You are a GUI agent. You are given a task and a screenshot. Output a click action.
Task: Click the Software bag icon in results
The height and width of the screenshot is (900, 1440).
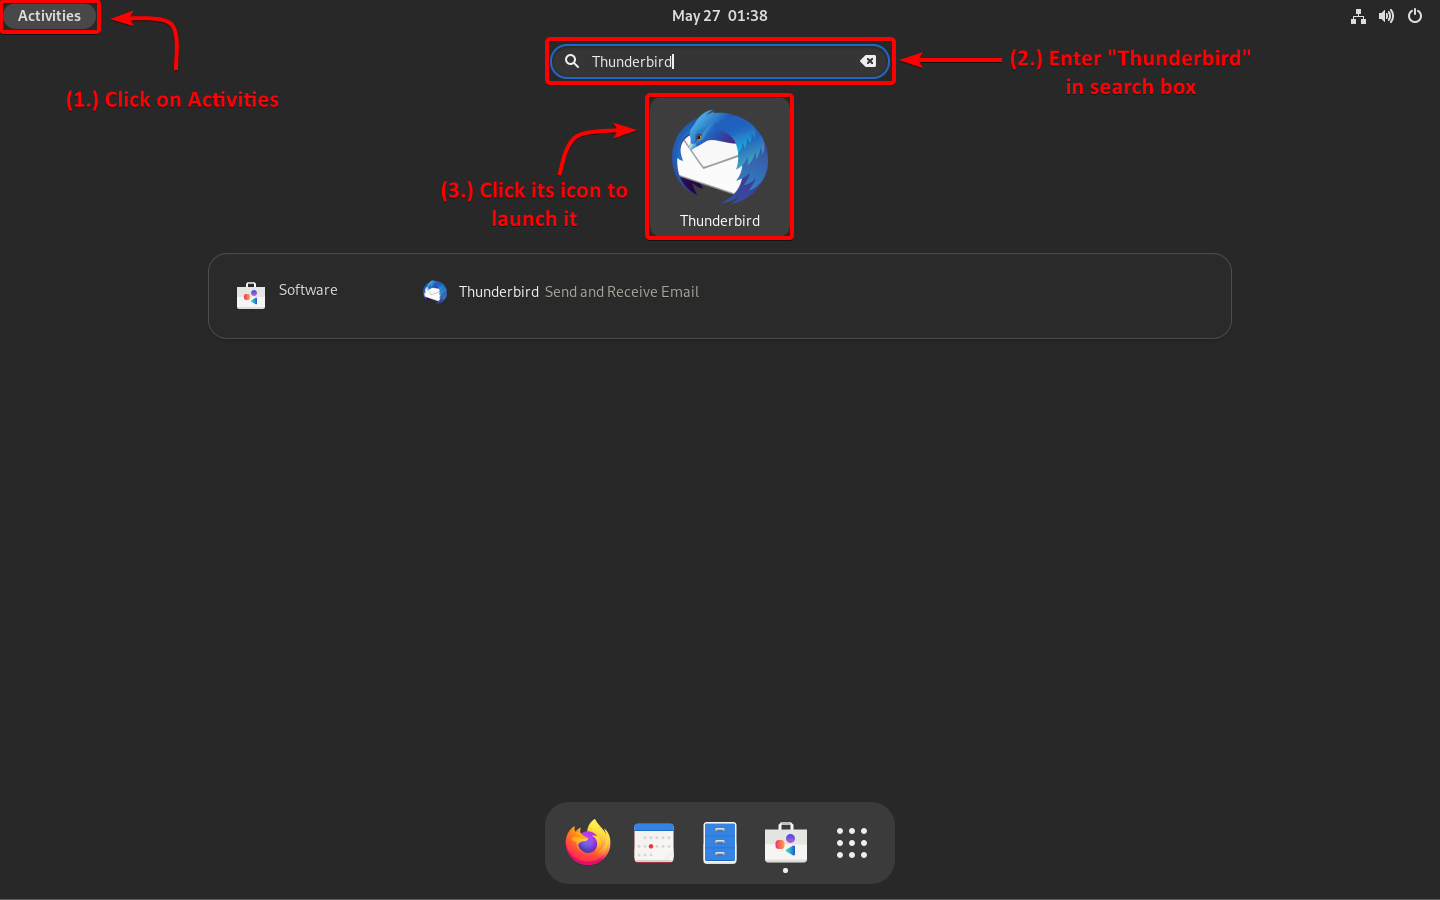tap(250, 295)
